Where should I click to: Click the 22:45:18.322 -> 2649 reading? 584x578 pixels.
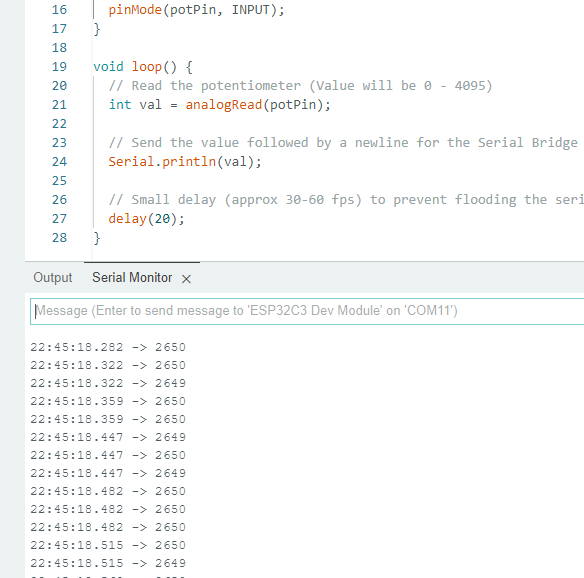click(108, 383)
